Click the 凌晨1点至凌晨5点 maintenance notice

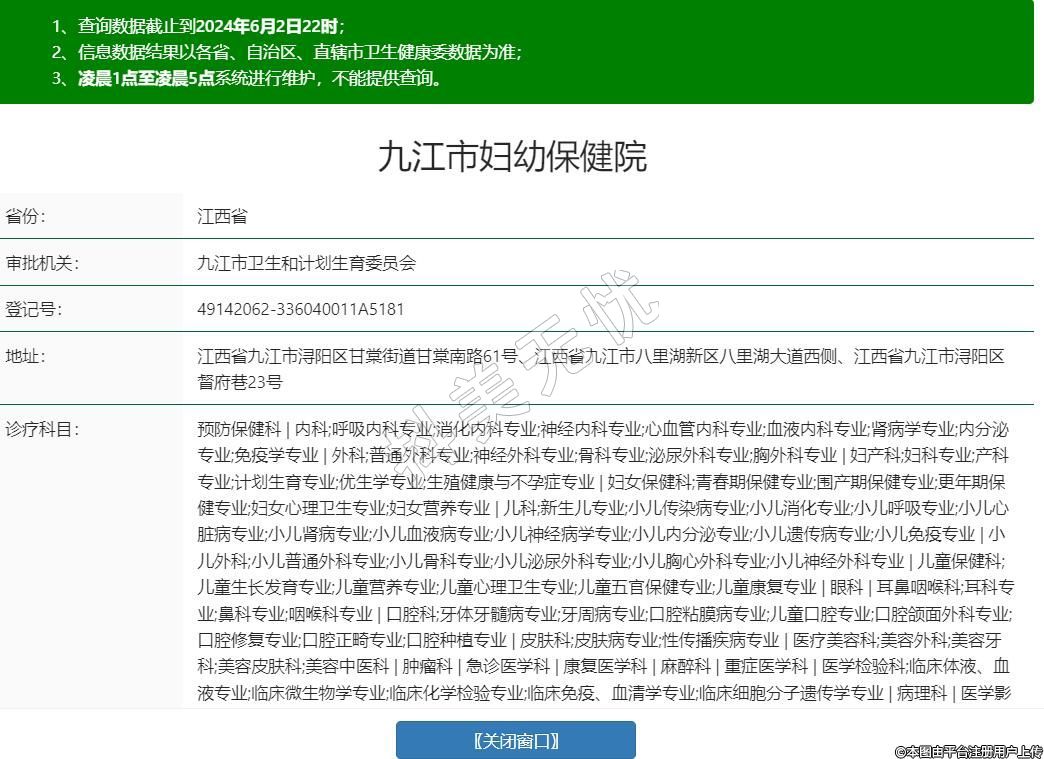pos(258,78)
